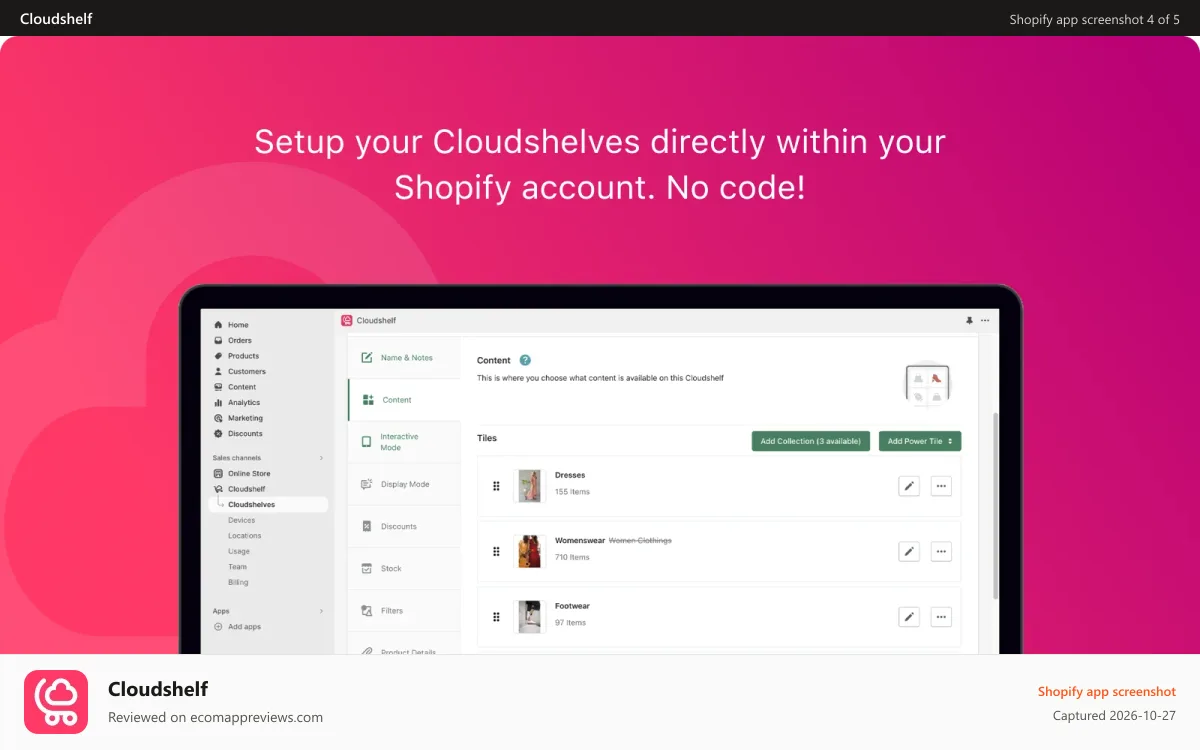Click the Content illustration image
Screen dimensions: 1200x750
[927, 384]
